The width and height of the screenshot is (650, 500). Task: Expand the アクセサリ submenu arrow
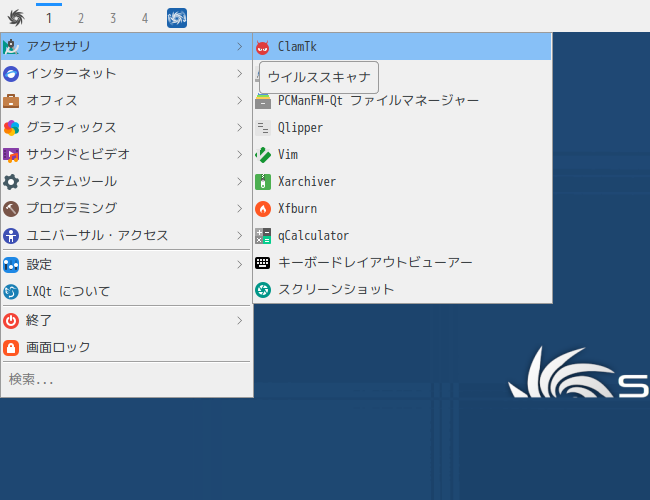[240, 46]
